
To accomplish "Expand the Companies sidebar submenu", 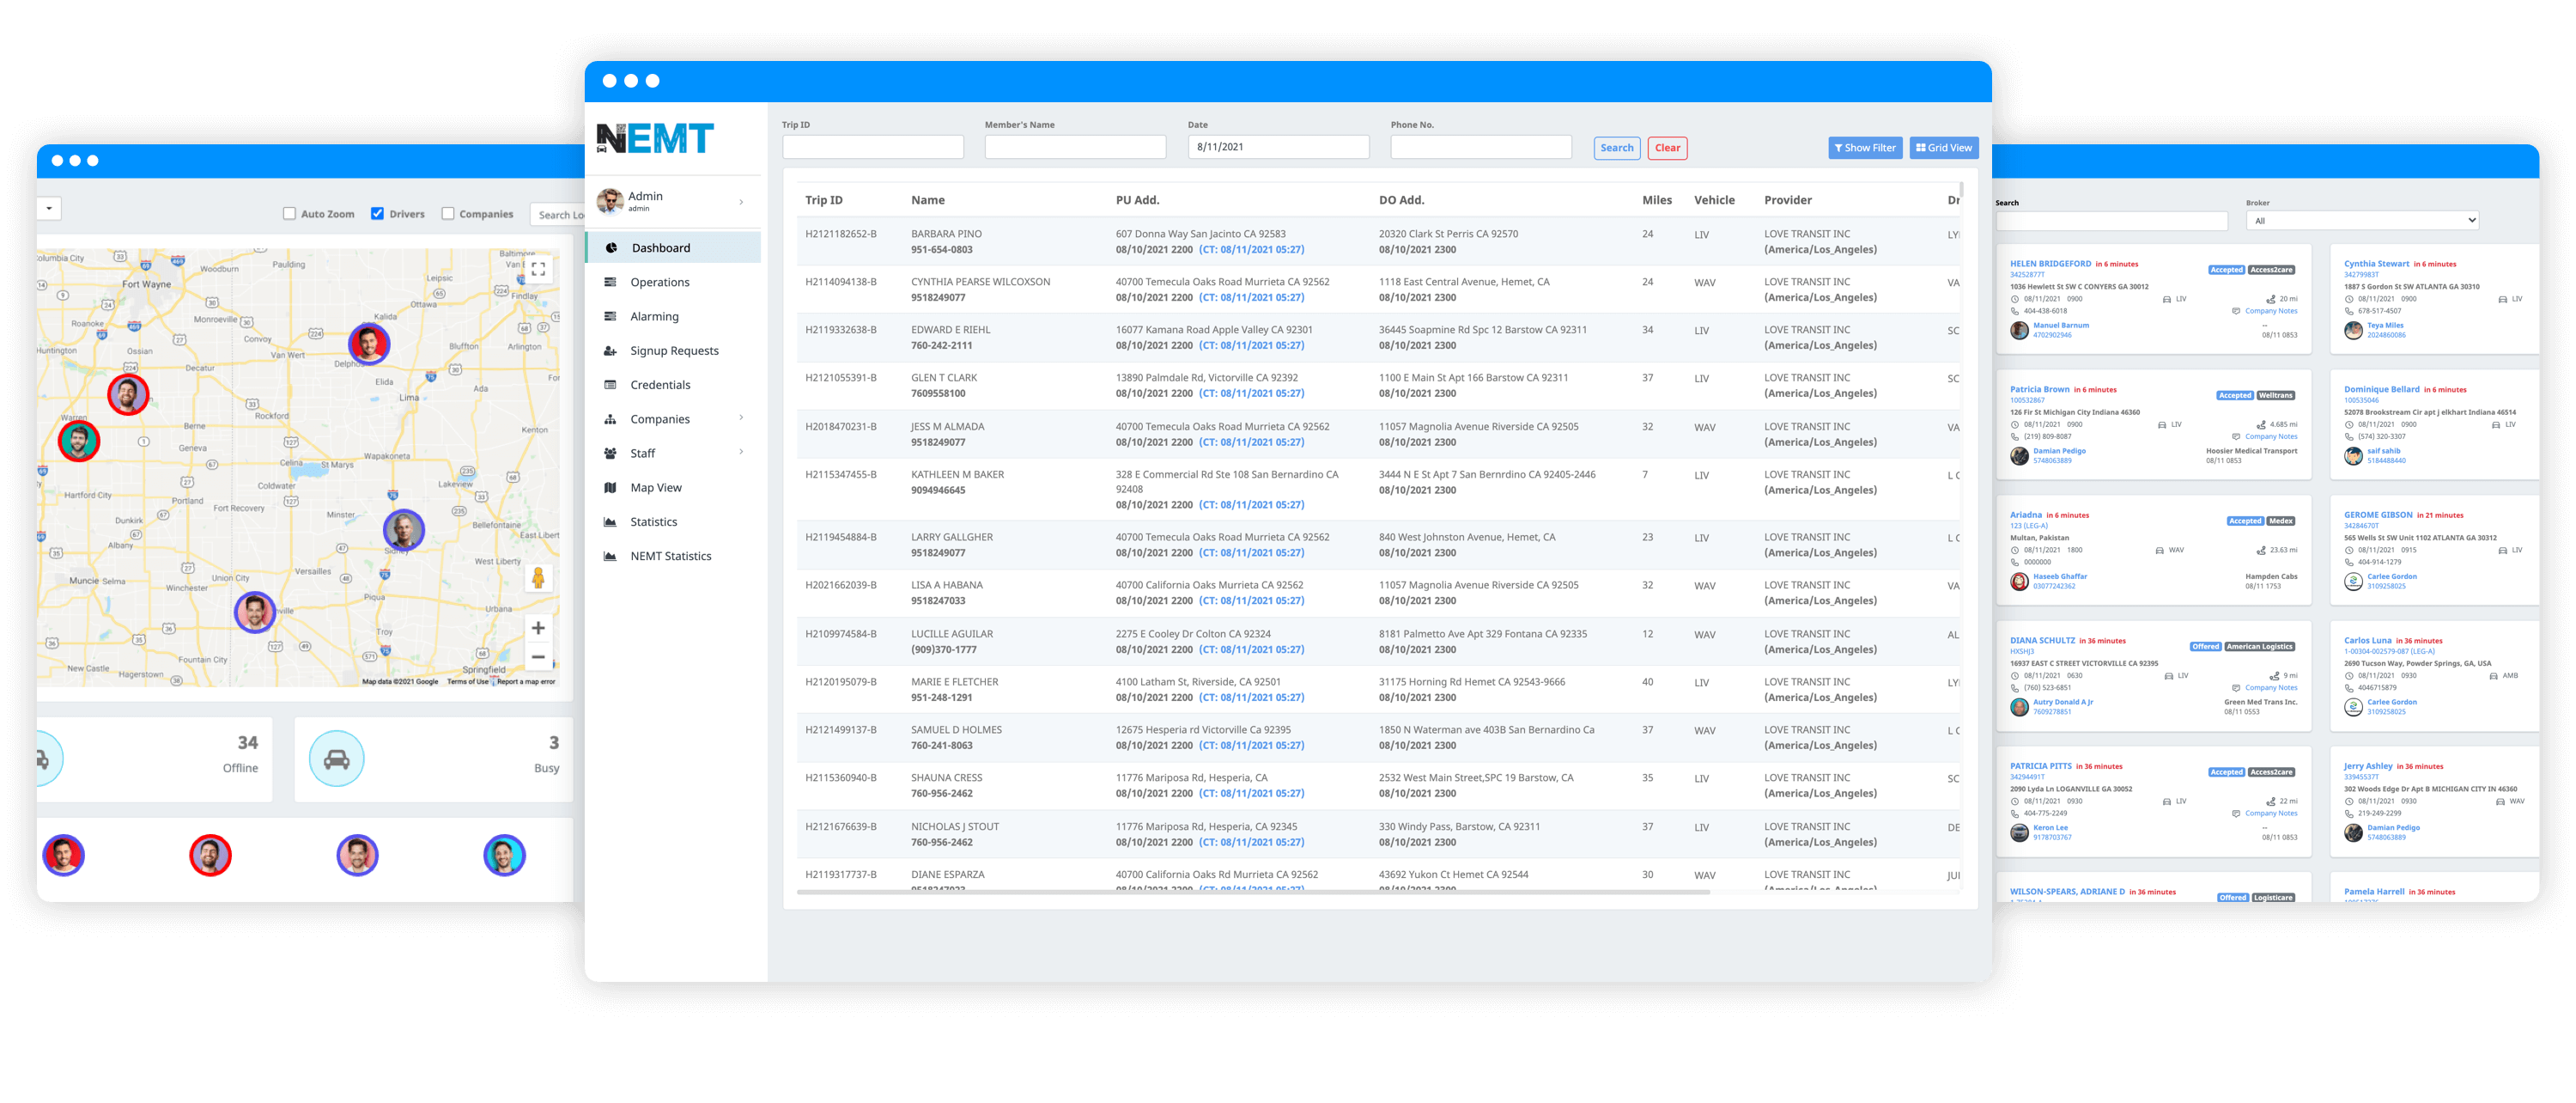I will point(741,418).
